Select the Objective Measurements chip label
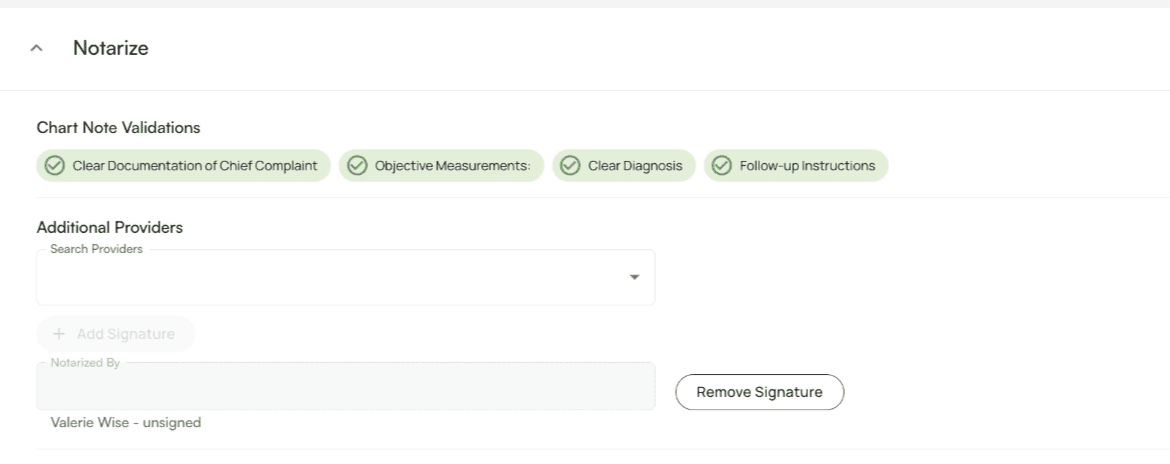Screen dimensions: 1170x464 [x=452, y=166]
